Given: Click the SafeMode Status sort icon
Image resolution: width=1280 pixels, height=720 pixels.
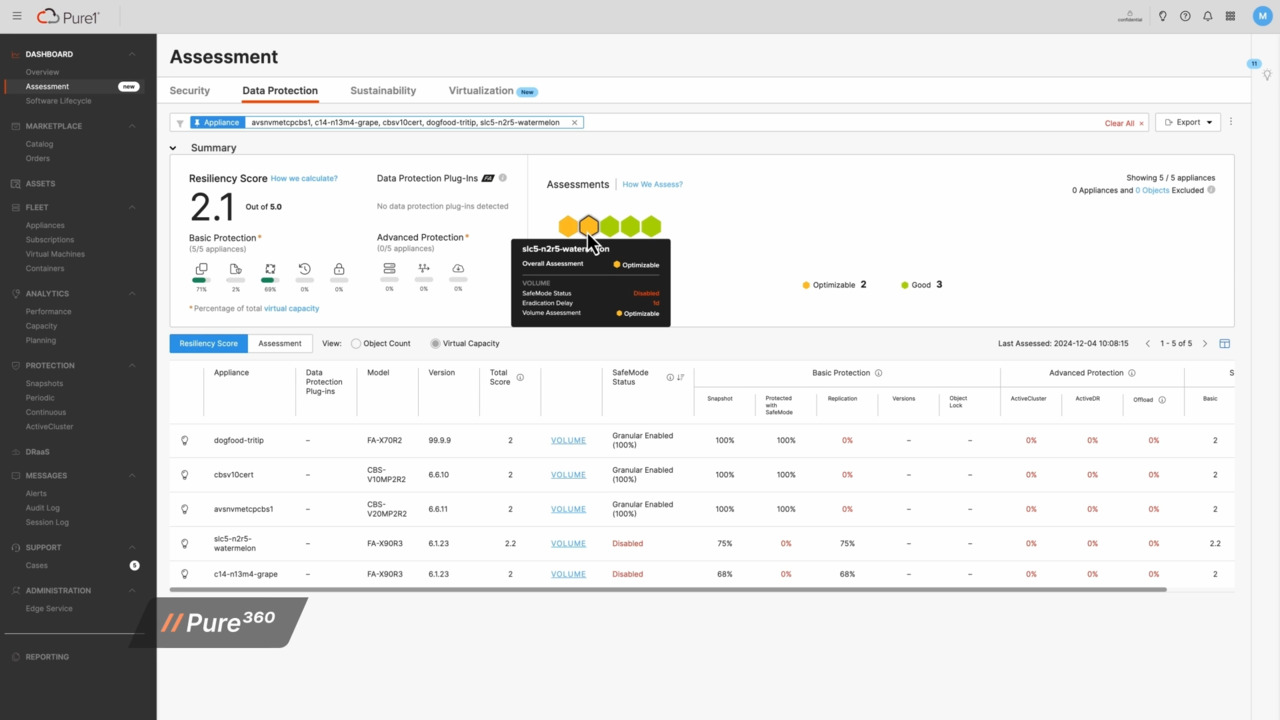Looking at the screenshot, I should [x=681, y=377].
